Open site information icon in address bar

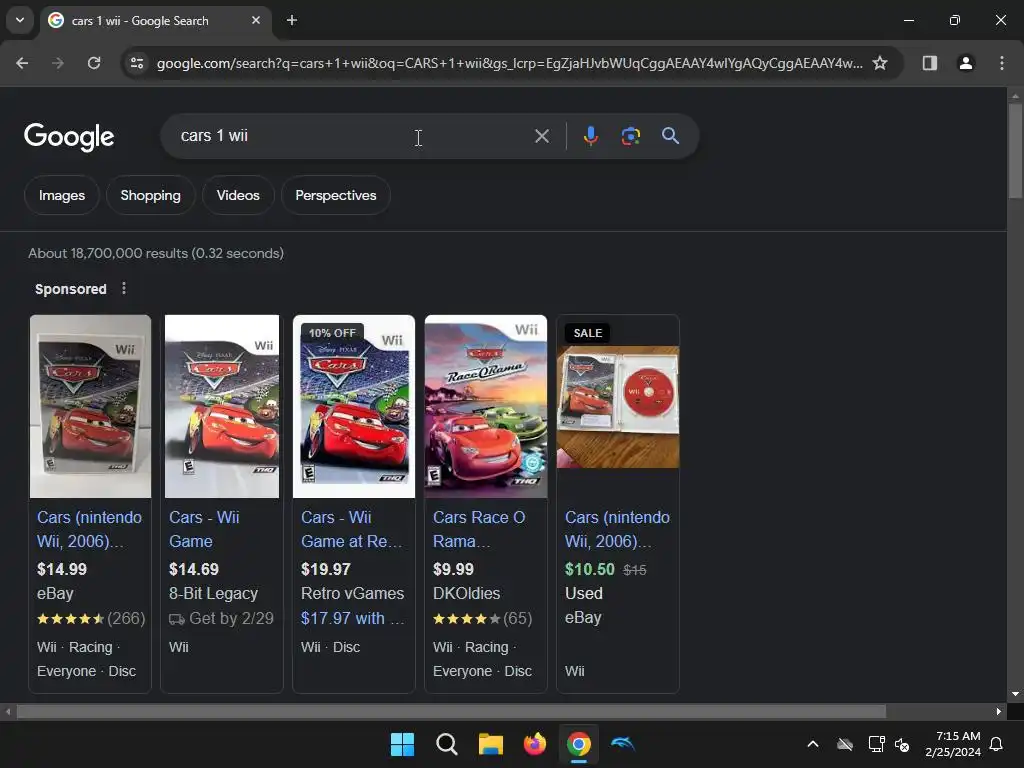point(137,63)
